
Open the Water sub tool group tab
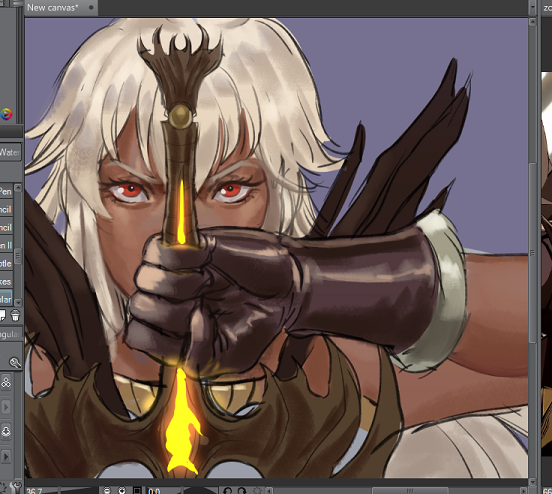point(10,152)
